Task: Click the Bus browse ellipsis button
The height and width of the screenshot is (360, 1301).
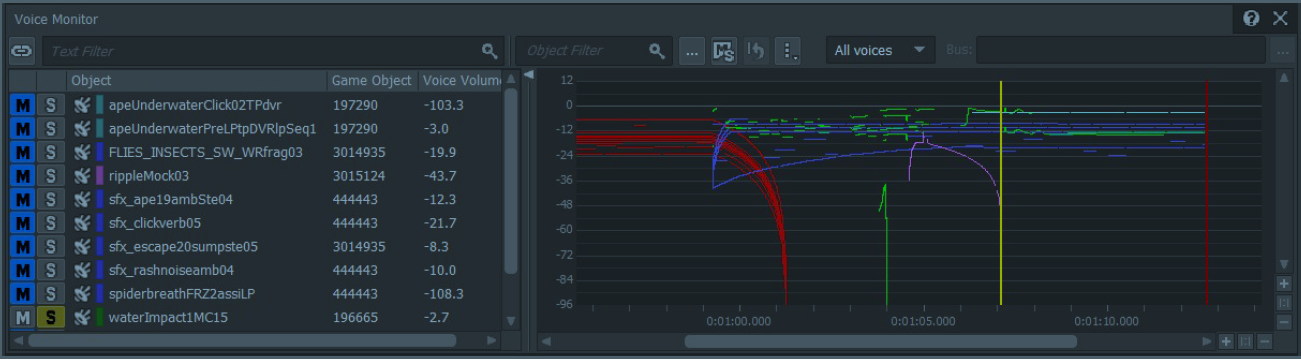Action: (x=1281, y=50)
